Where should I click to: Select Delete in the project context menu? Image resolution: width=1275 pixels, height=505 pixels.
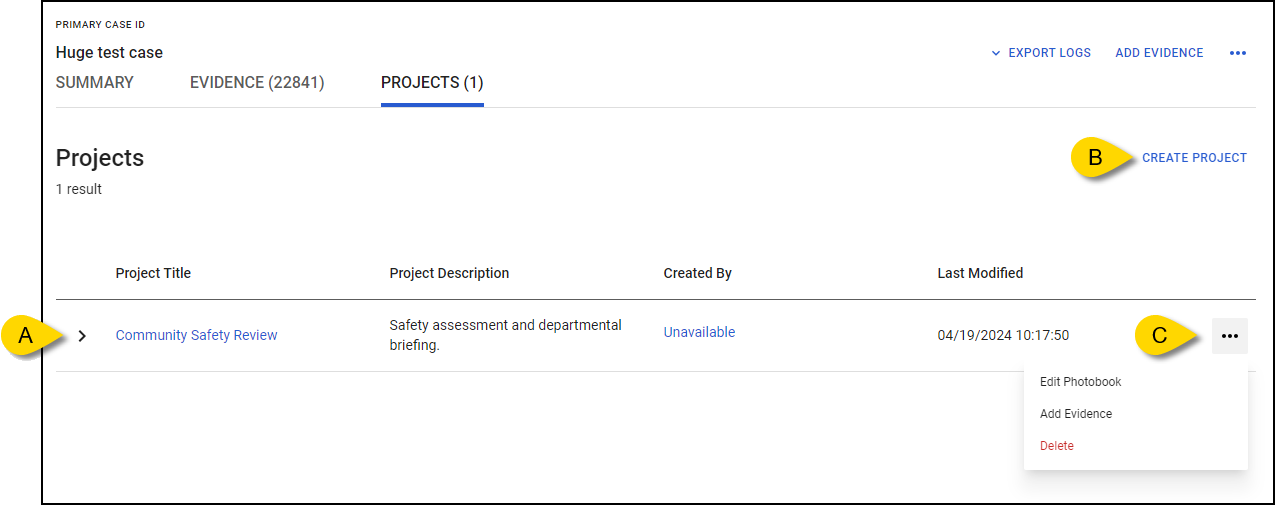1057,446
